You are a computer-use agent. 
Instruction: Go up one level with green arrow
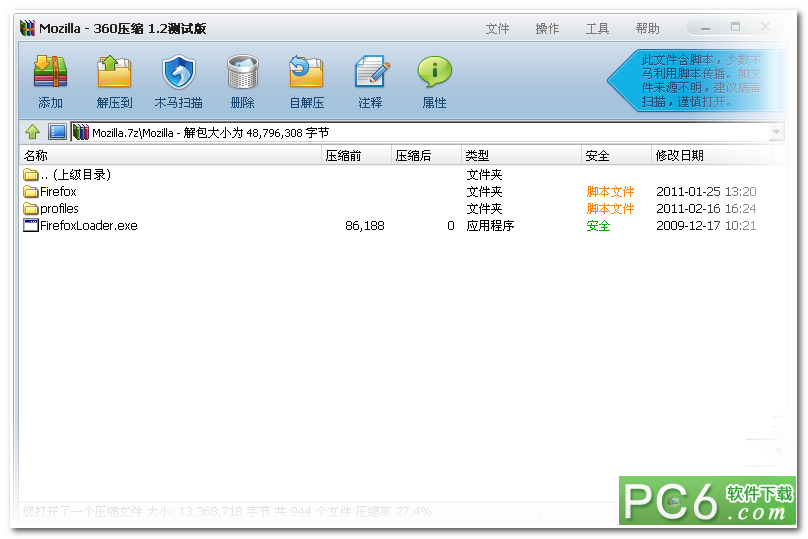coord(32,132)
